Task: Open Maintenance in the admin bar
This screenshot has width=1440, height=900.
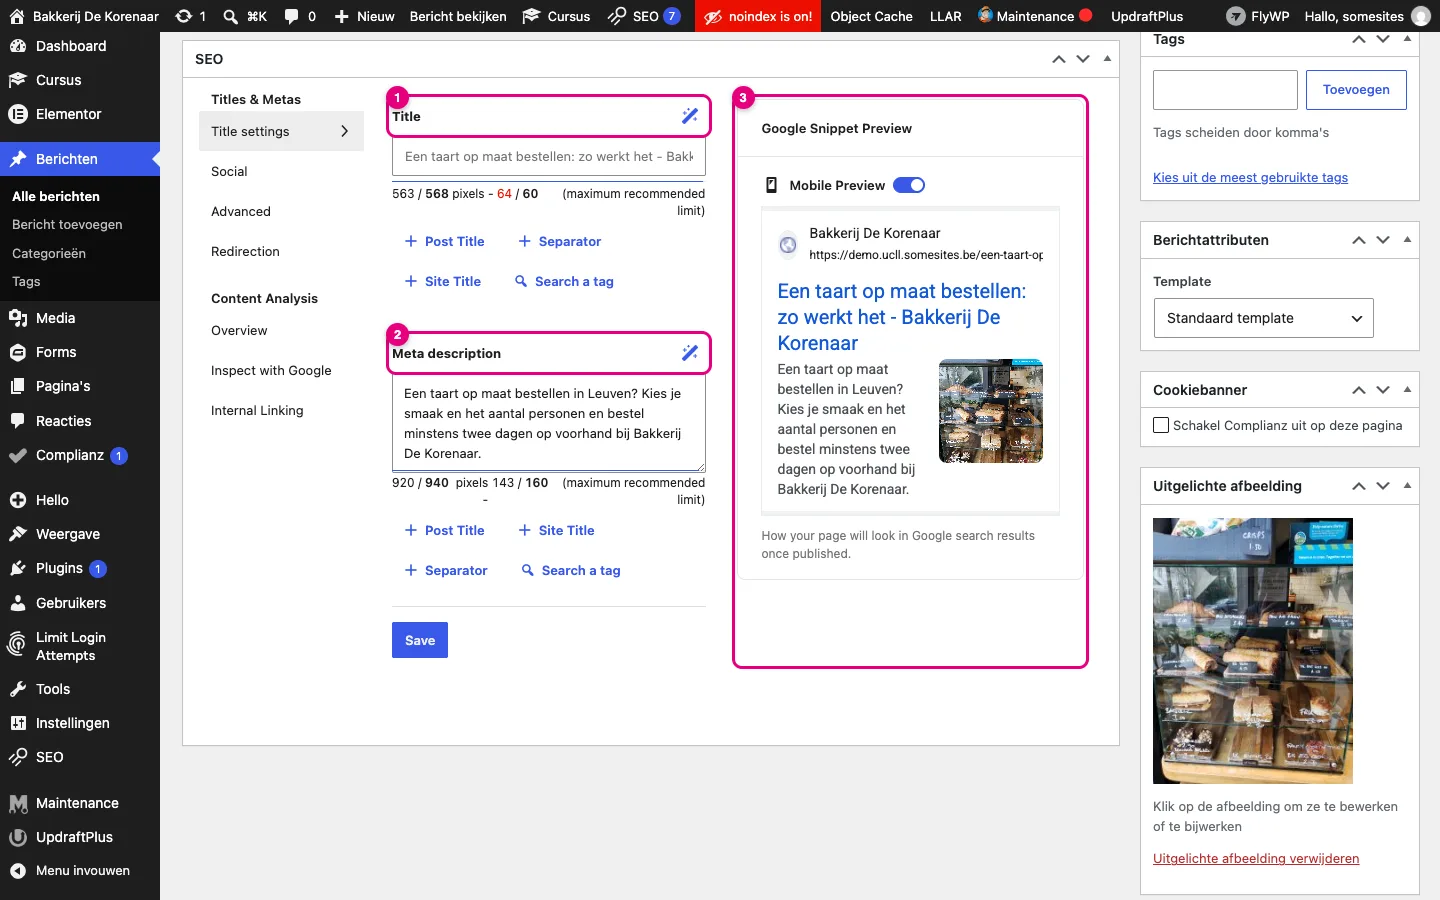Action: coord(1034,16)
